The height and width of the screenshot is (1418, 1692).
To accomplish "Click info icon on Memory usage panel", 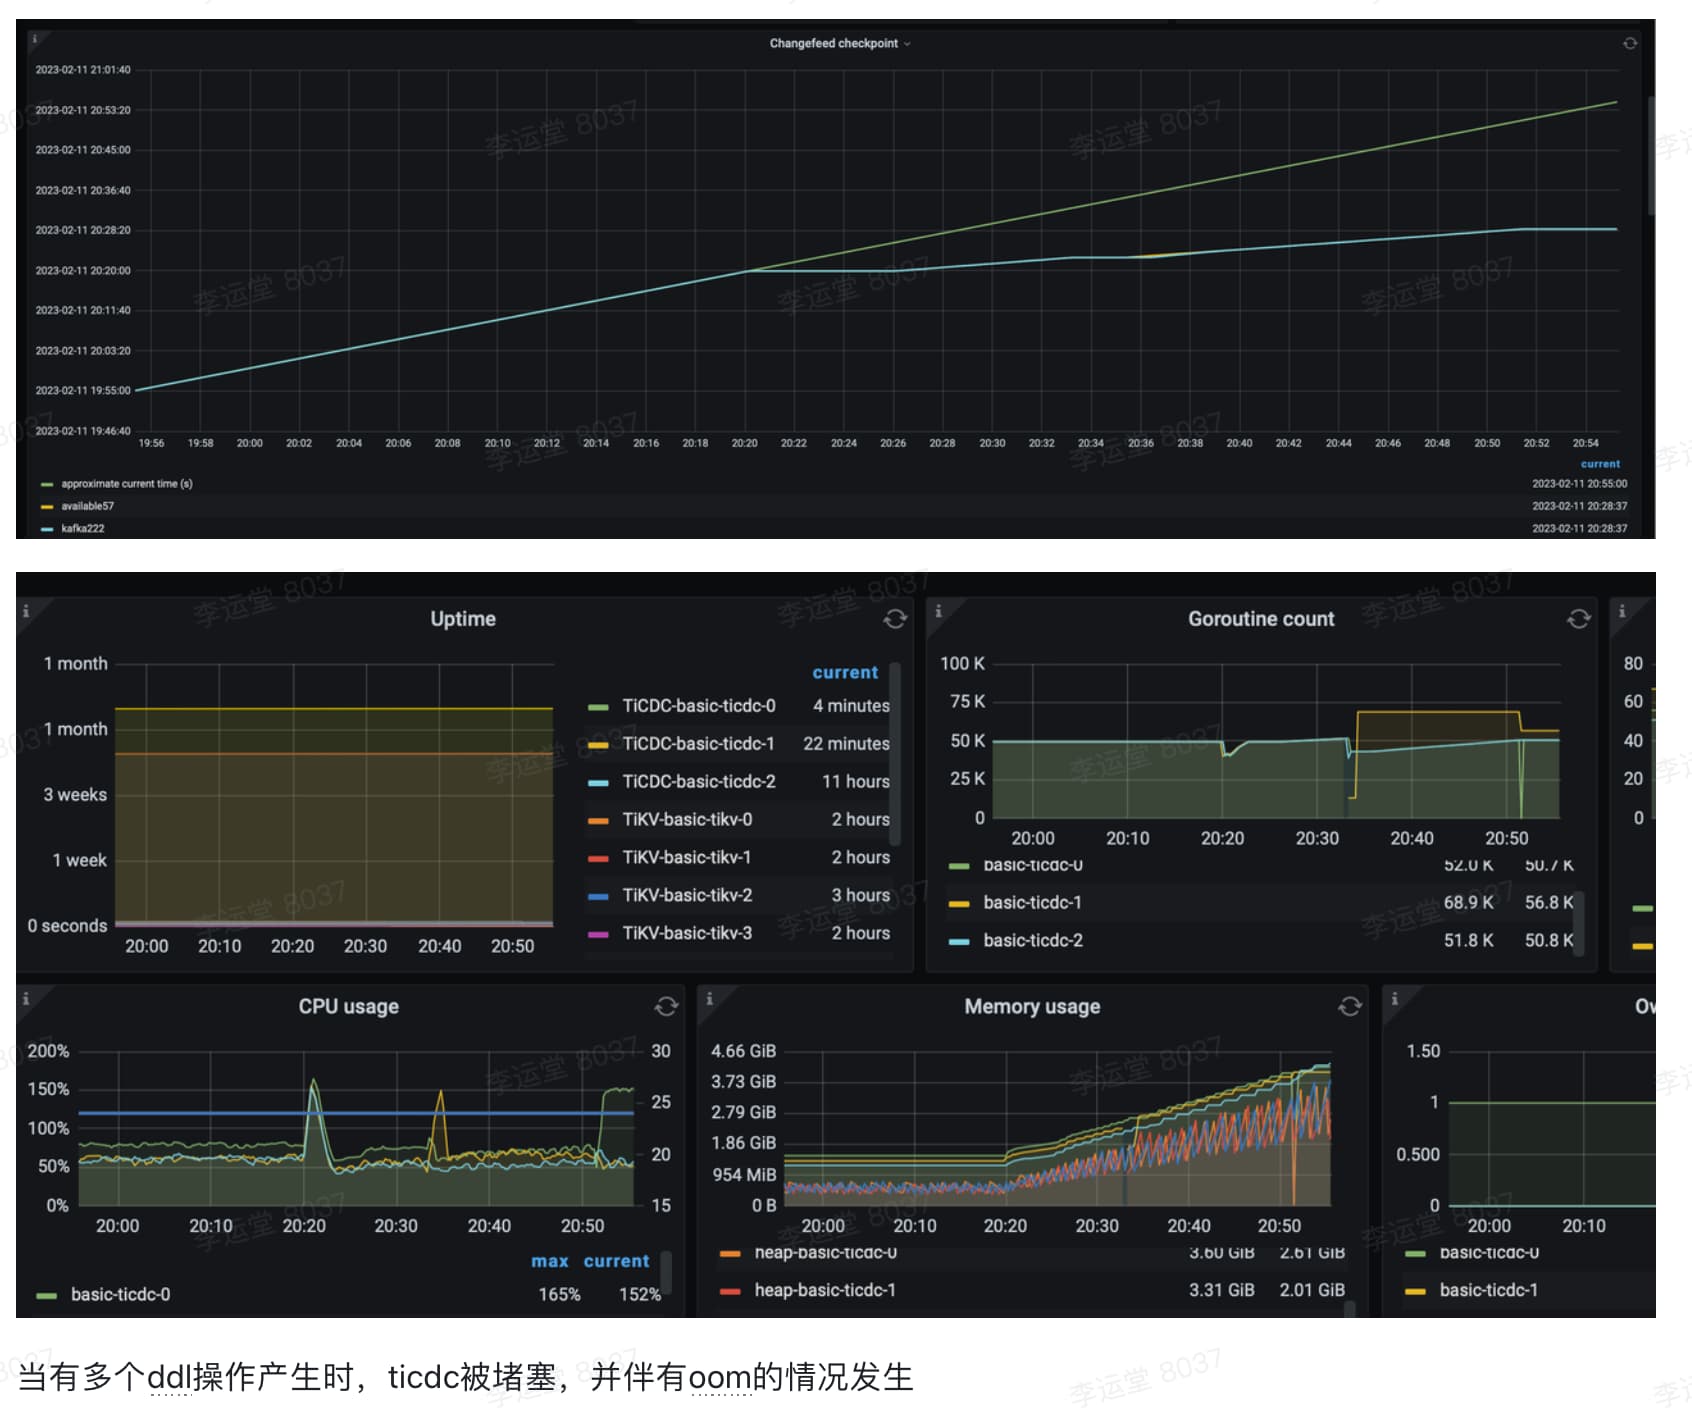I will click(x=709, y=998).
